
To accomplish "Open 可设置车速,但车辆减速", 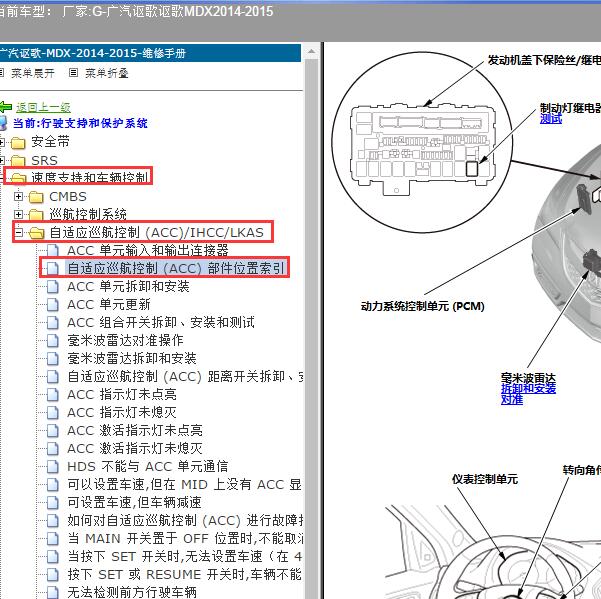I will [134, 502].
